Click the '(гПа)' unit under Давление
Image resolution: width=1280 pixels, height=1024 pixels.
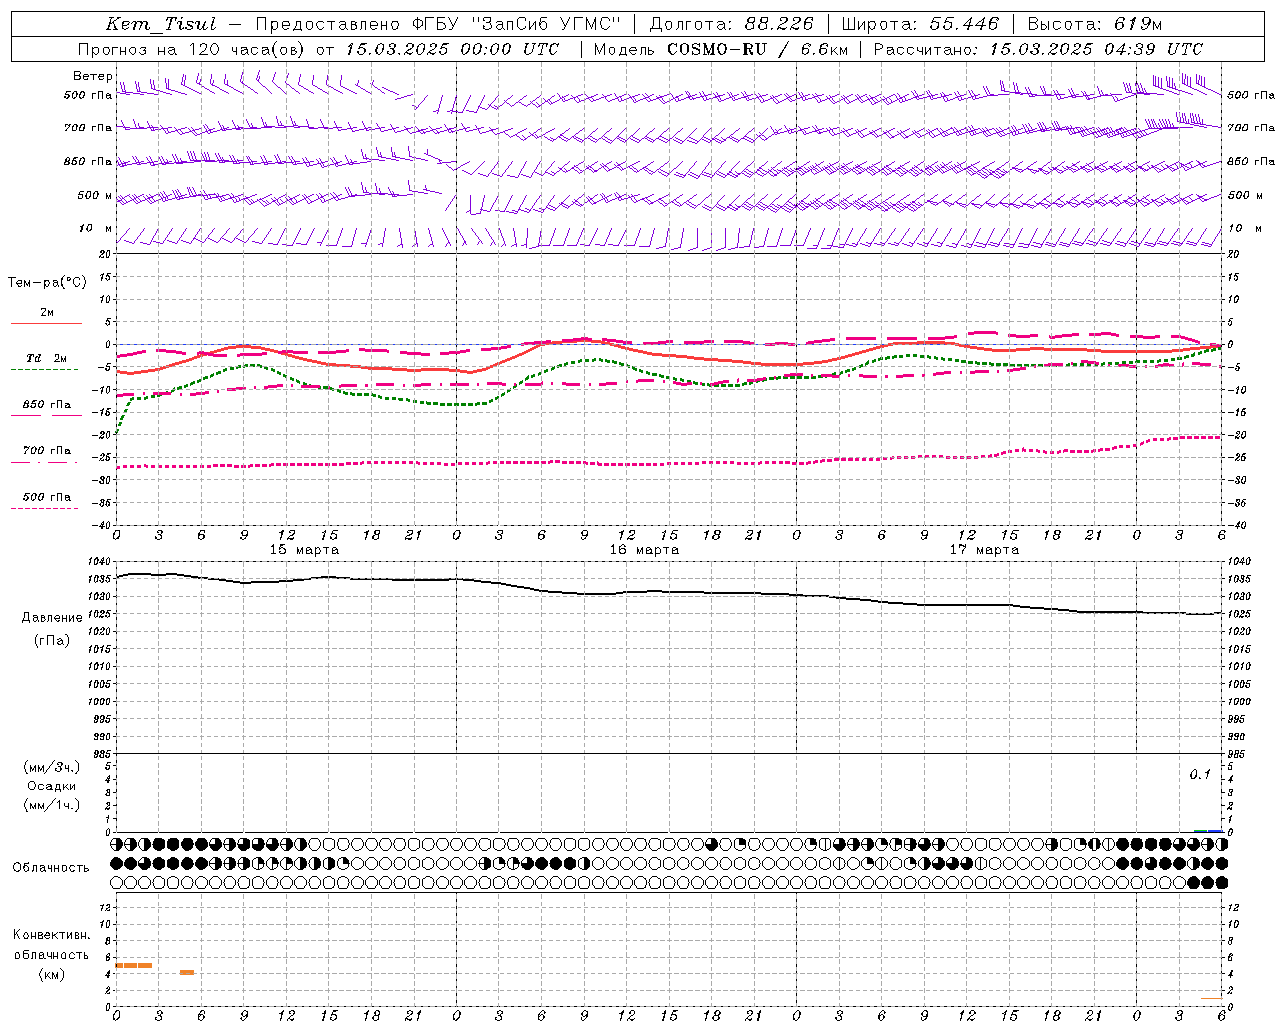tap(52, 640)
